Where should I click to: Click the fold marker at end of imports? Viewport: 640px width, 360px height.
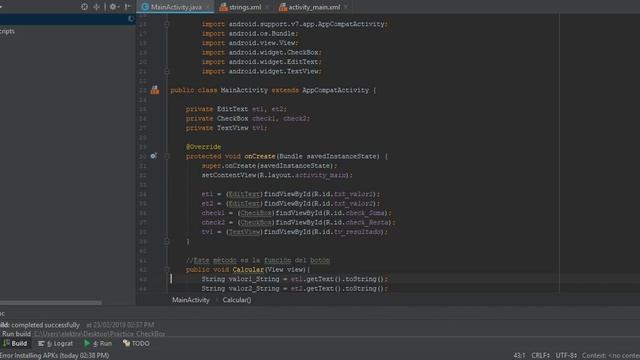click(167, 71)
